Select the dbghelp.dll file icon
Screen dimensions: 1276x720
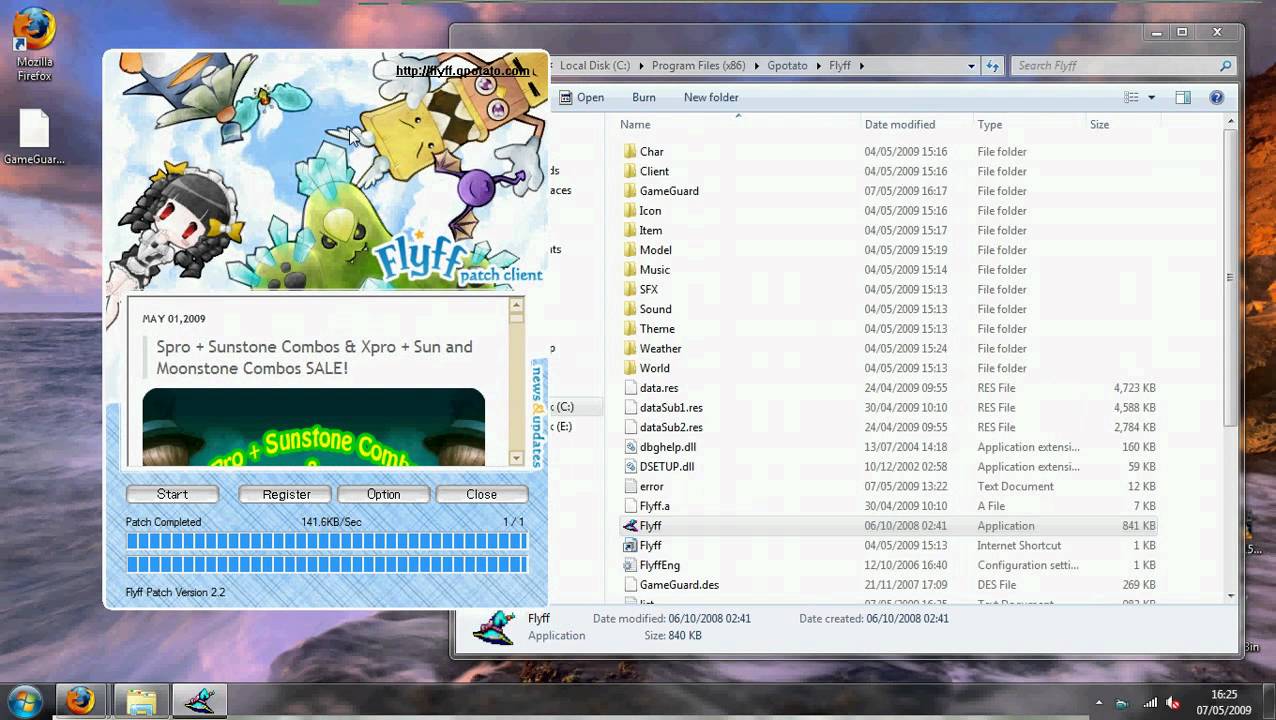tap(630, 447)
